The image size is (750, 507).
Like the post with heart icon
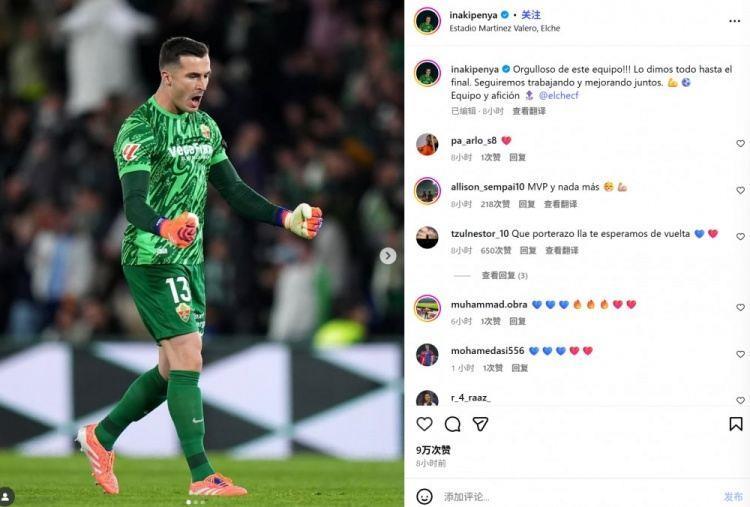point(424,424)
